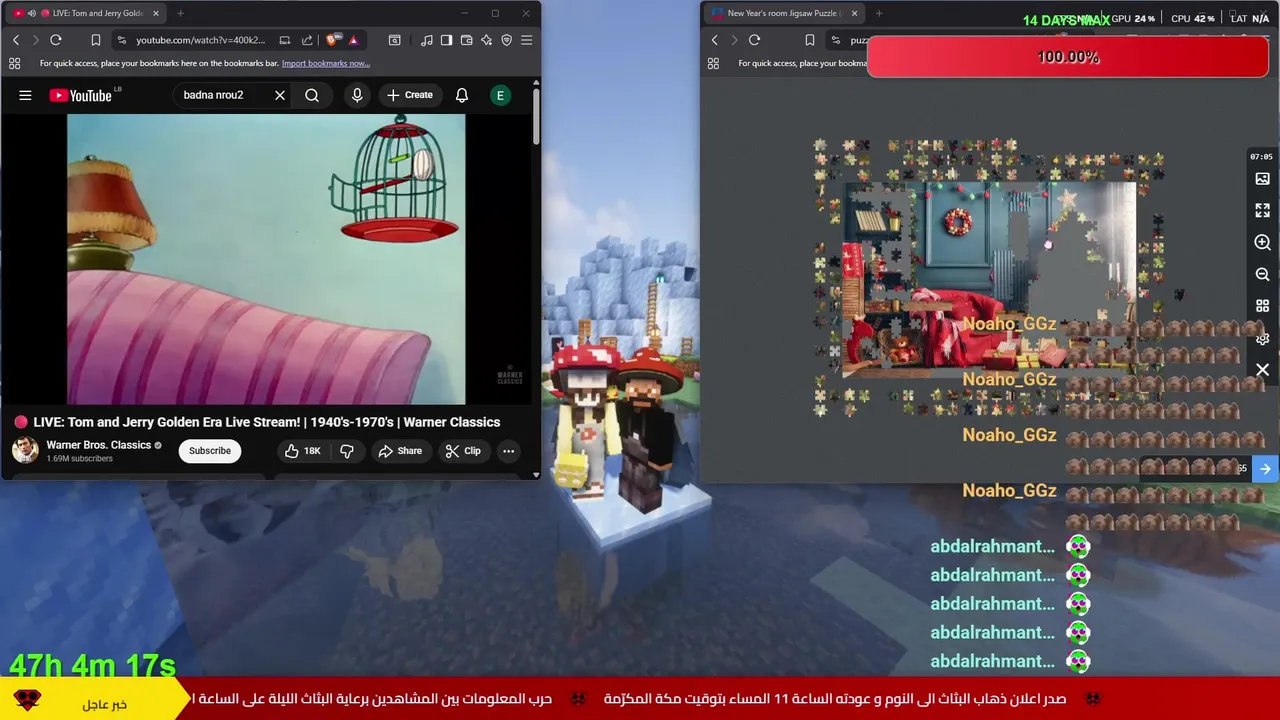Open the Warner Bros. Classics channel avatar
Screen dimensions: 1280x720
coord(25,450)
